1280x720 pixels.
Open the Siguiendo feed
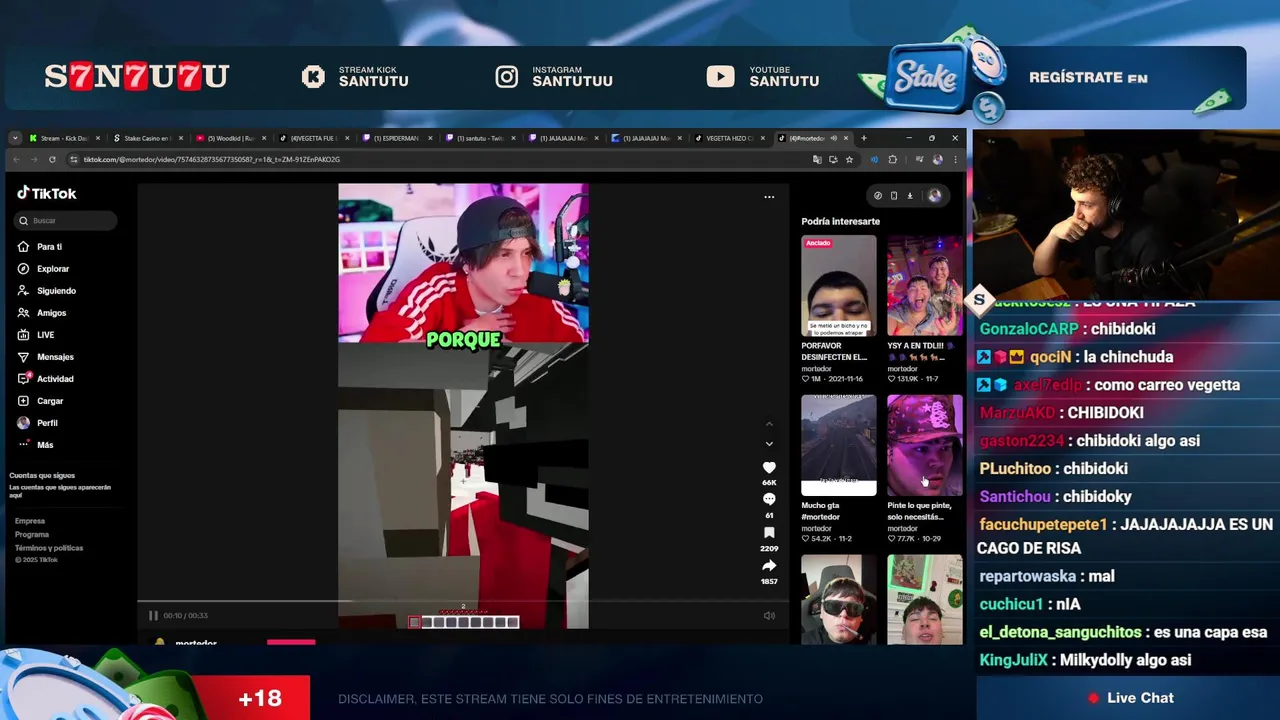[46, 291]
